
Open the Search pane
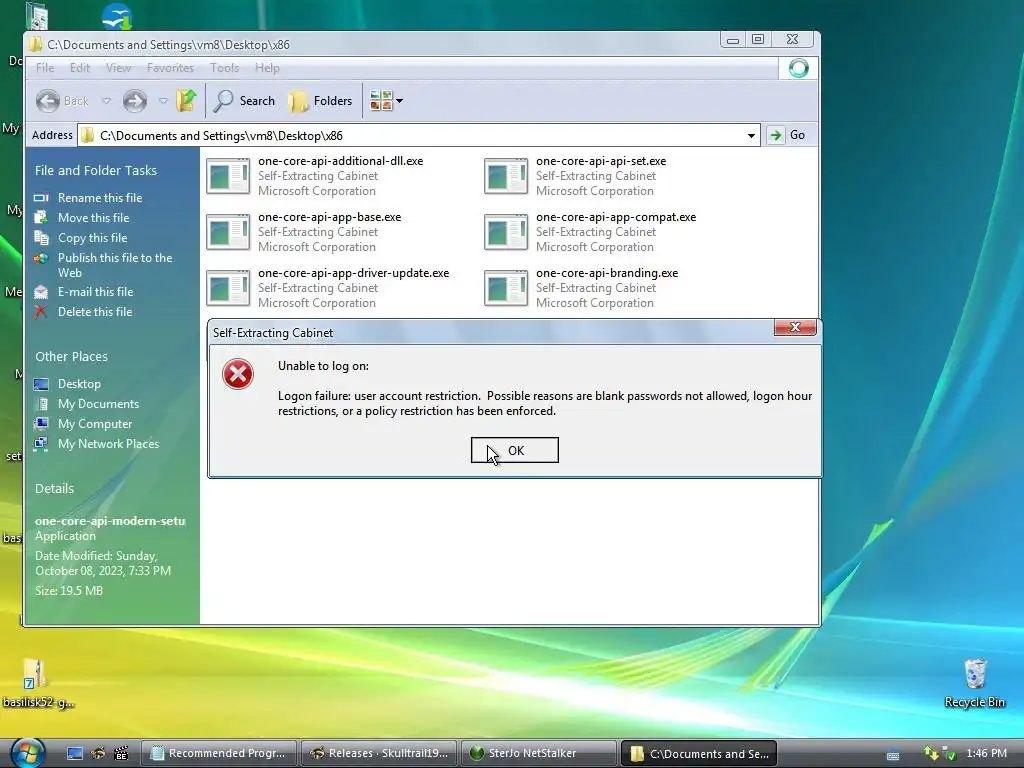pyautogui.click(x=244, y=101)
